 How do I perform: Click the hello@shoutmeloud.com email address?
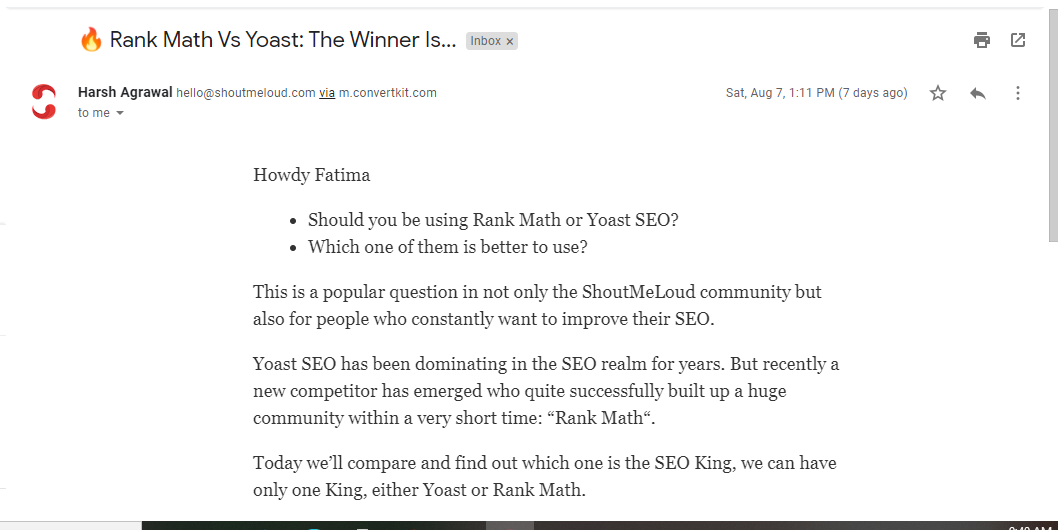246,93
